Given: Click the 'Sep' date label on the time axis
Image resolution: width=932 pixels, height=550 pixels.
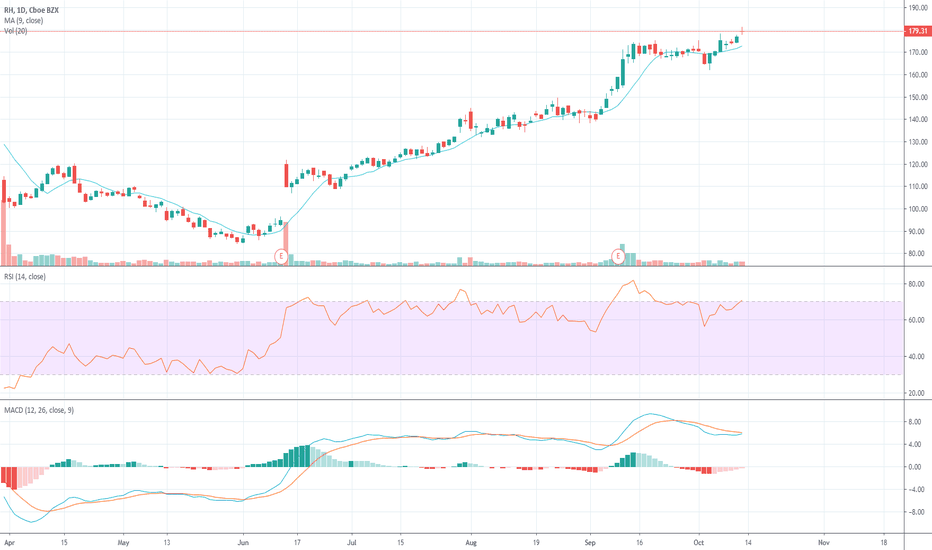Looking at the screenshot, I should (x=590, y=543).
